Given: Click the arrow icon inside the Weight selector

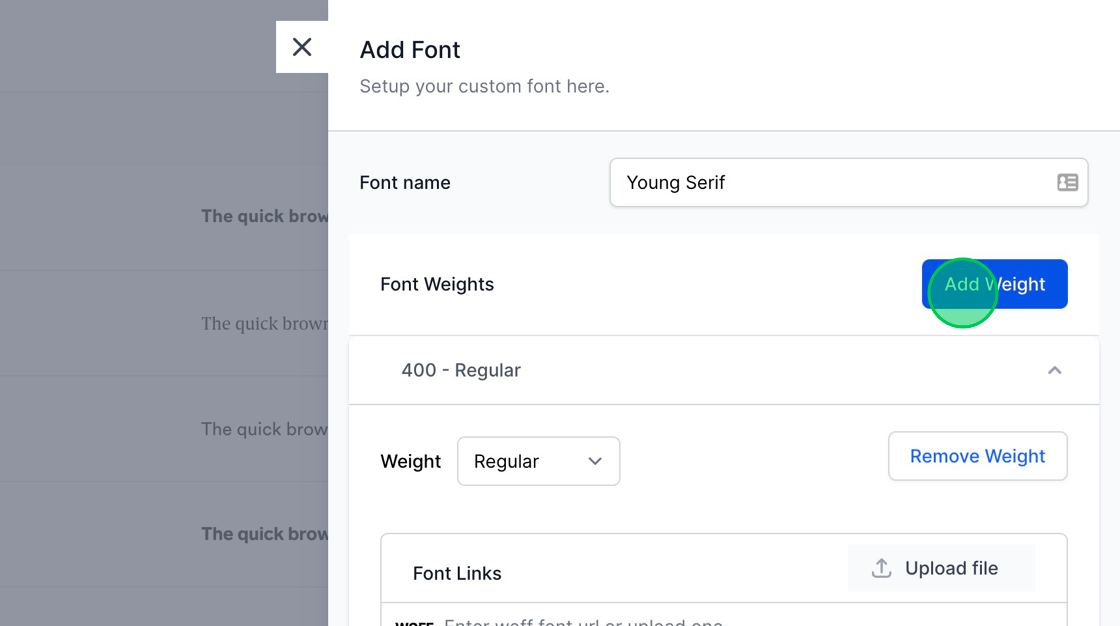Looking at the screenshot, I should pyautogui.click(x=595, y=461).
